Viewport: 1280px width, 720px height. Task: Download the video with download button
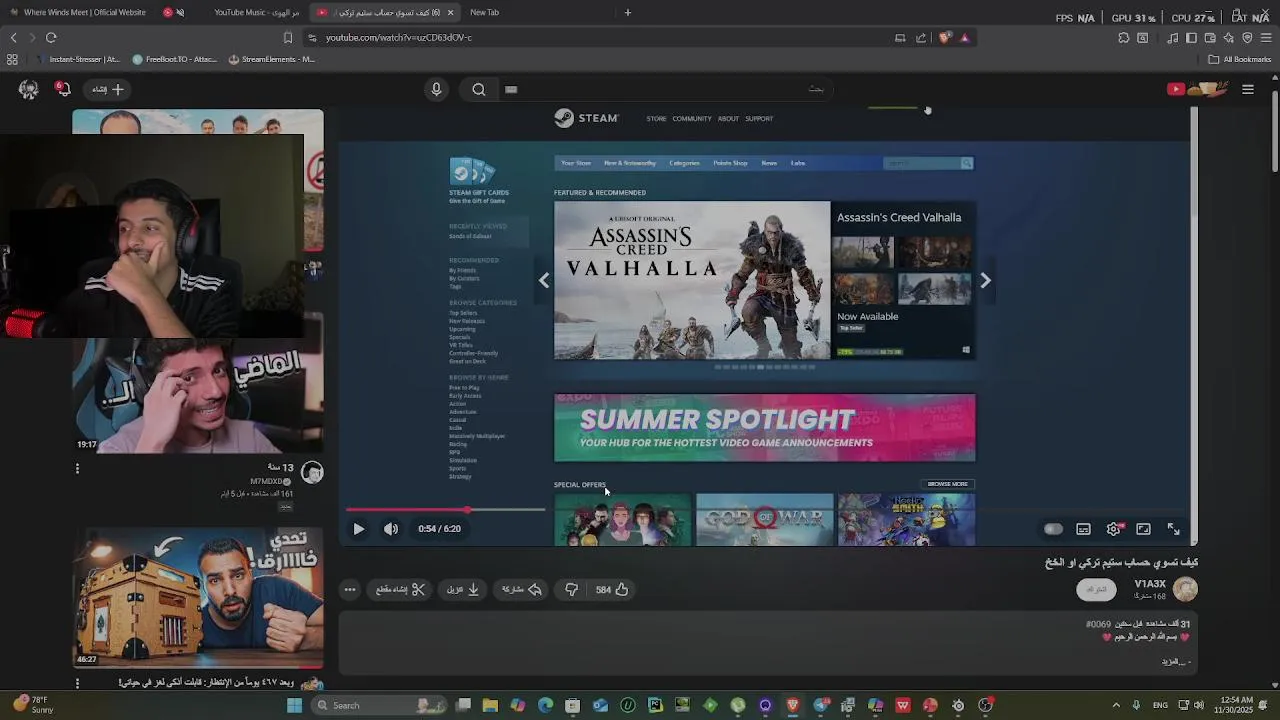coord(463,590)
